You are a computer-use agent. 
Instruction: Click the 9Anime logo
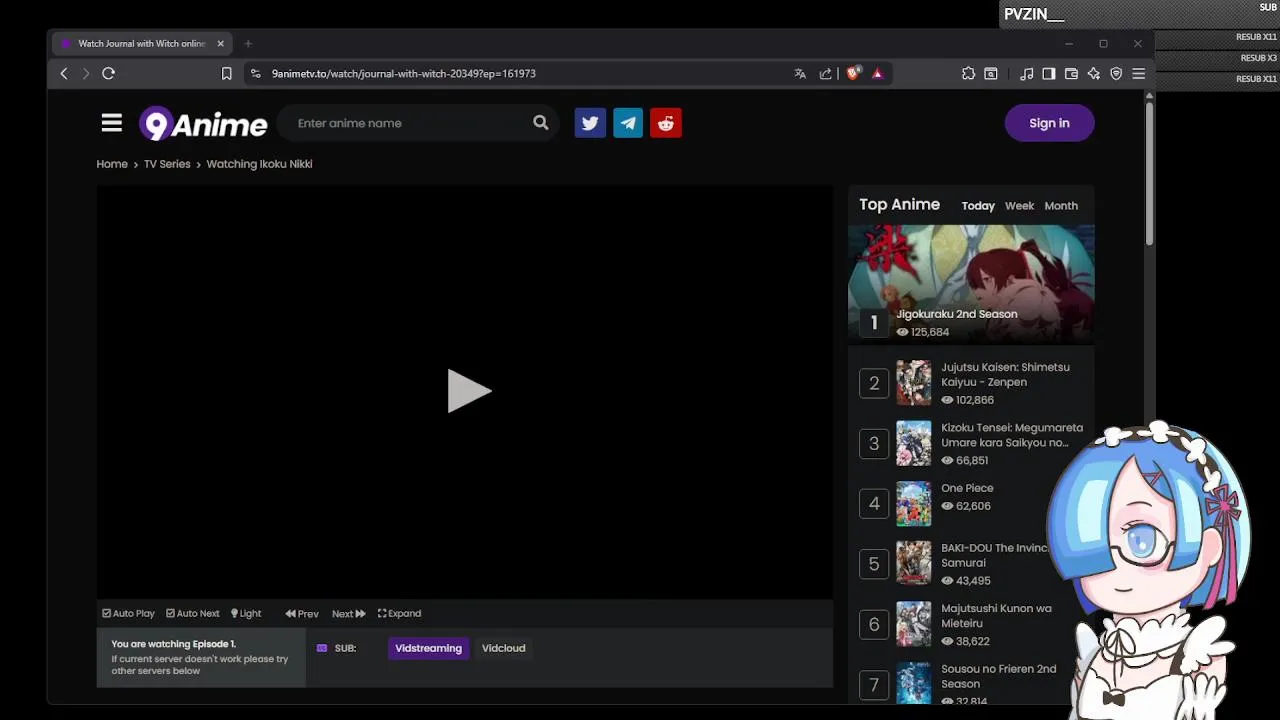pyautogui.click(x=203, y=124)
